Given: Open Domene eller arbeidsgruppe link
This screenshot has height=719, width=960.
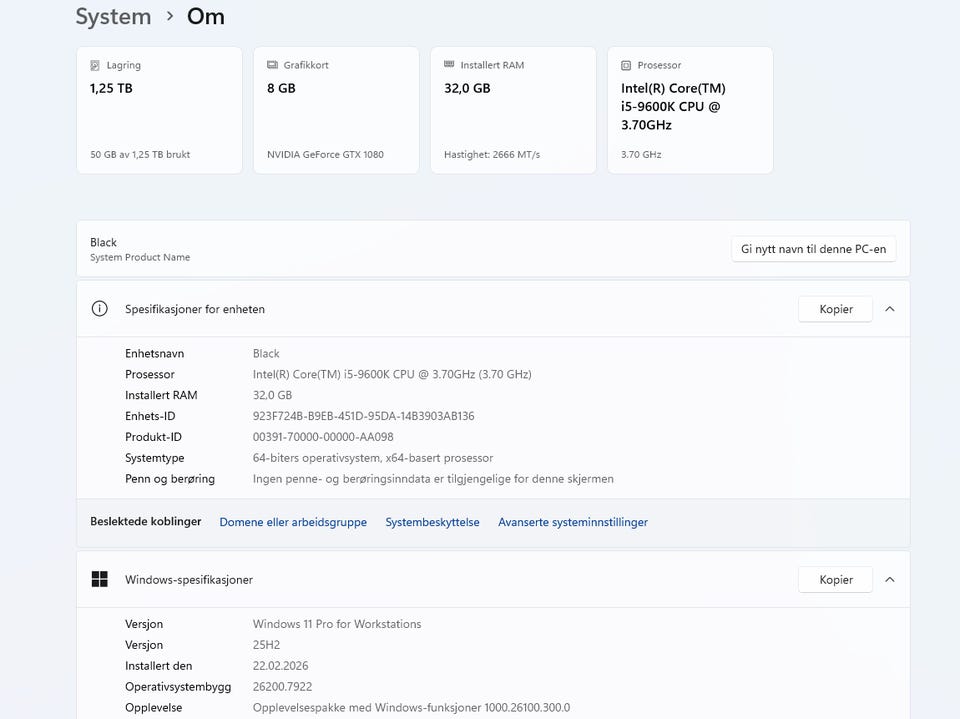Looking at the screenshot, I should point(293,522).
